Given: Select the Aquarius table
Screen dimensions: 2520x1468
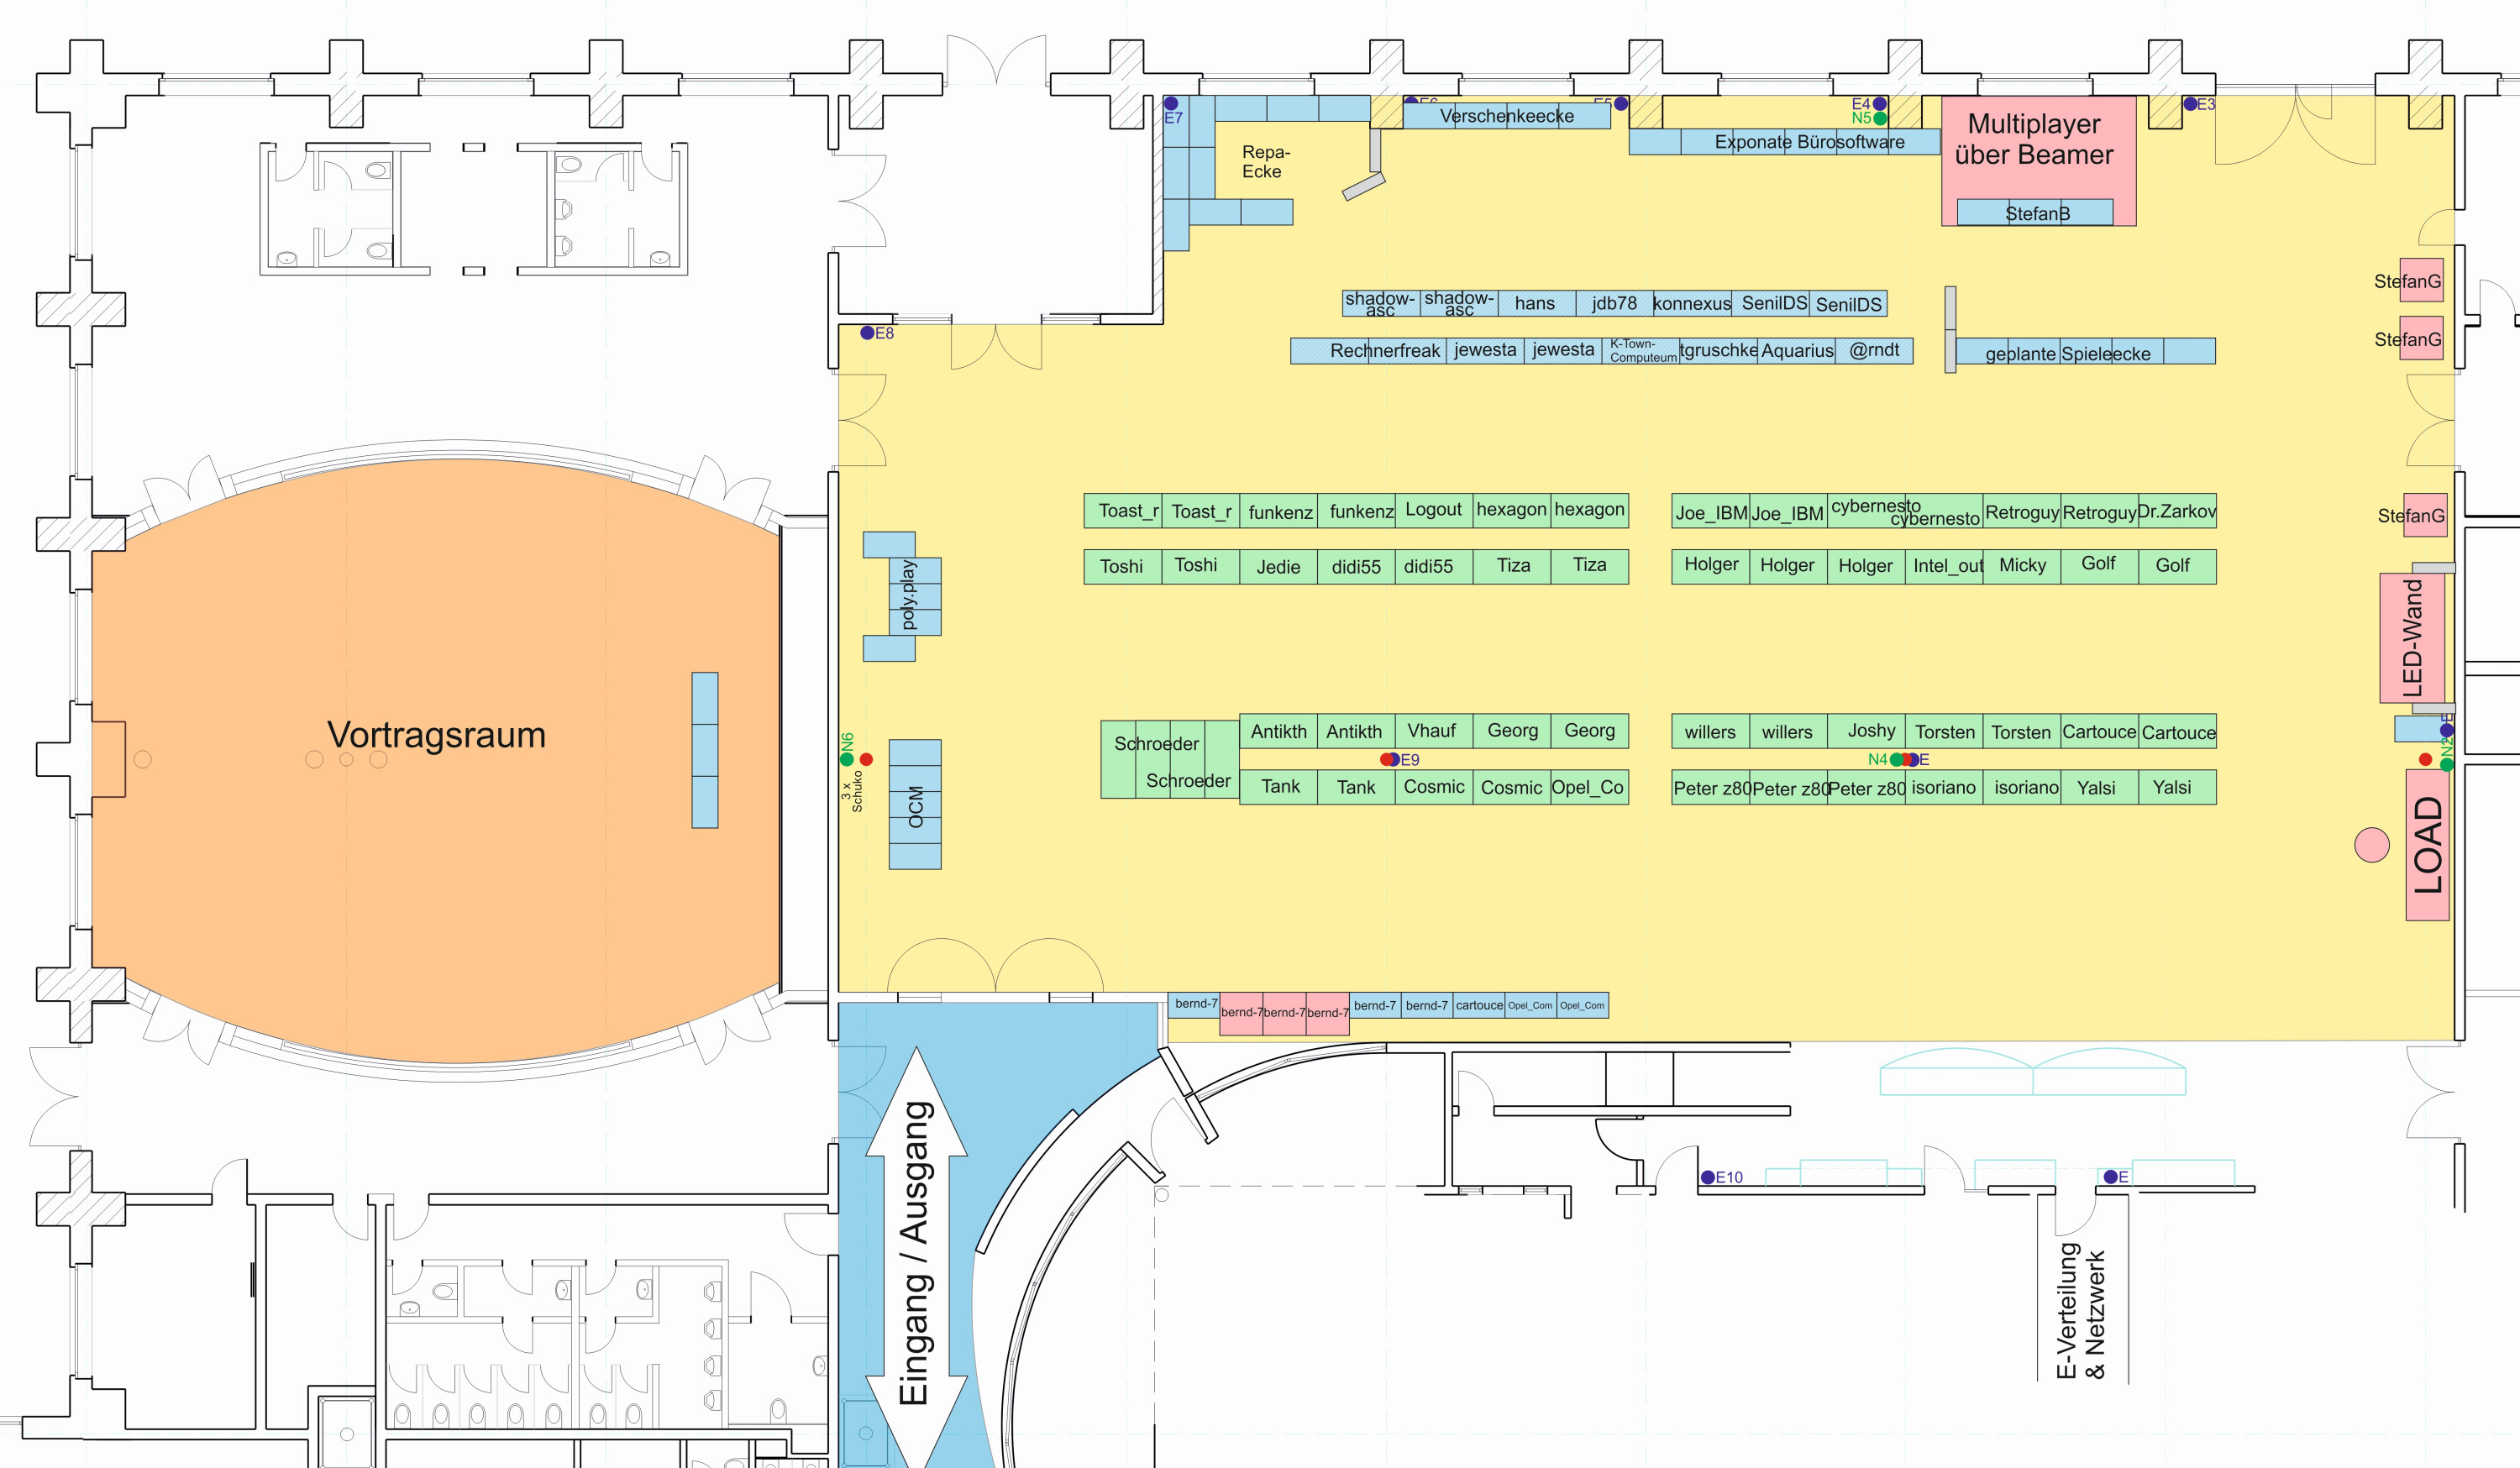Looking at the screenshot, I should click(1797, 351).
